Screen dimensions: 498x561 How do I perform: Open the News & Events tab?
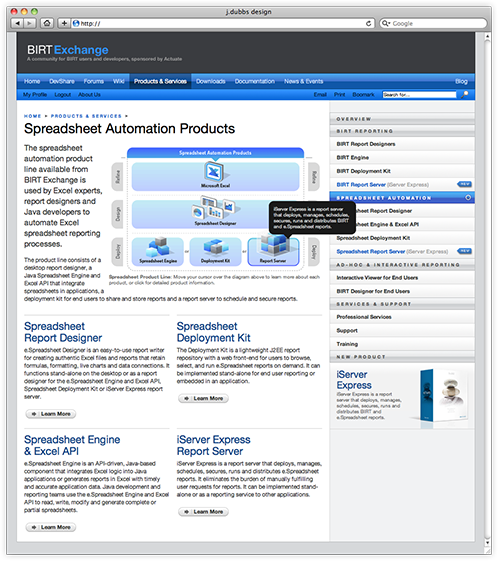coord(303,81)
